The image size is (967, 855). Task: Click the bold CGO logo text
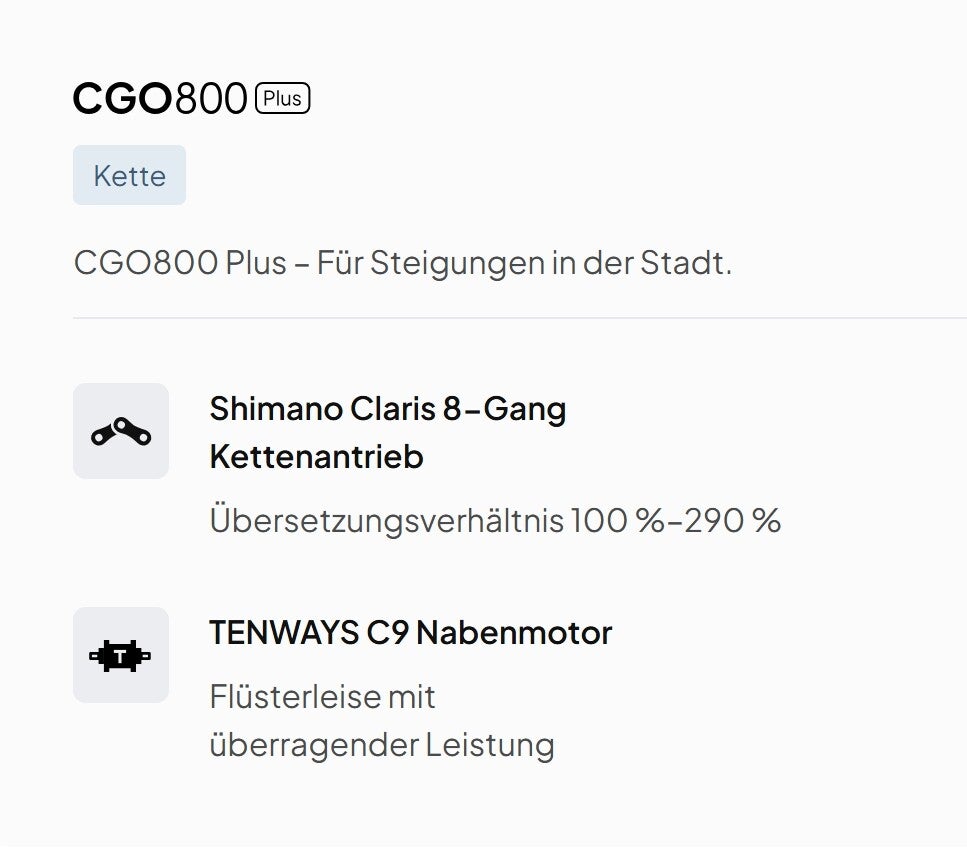123,99
